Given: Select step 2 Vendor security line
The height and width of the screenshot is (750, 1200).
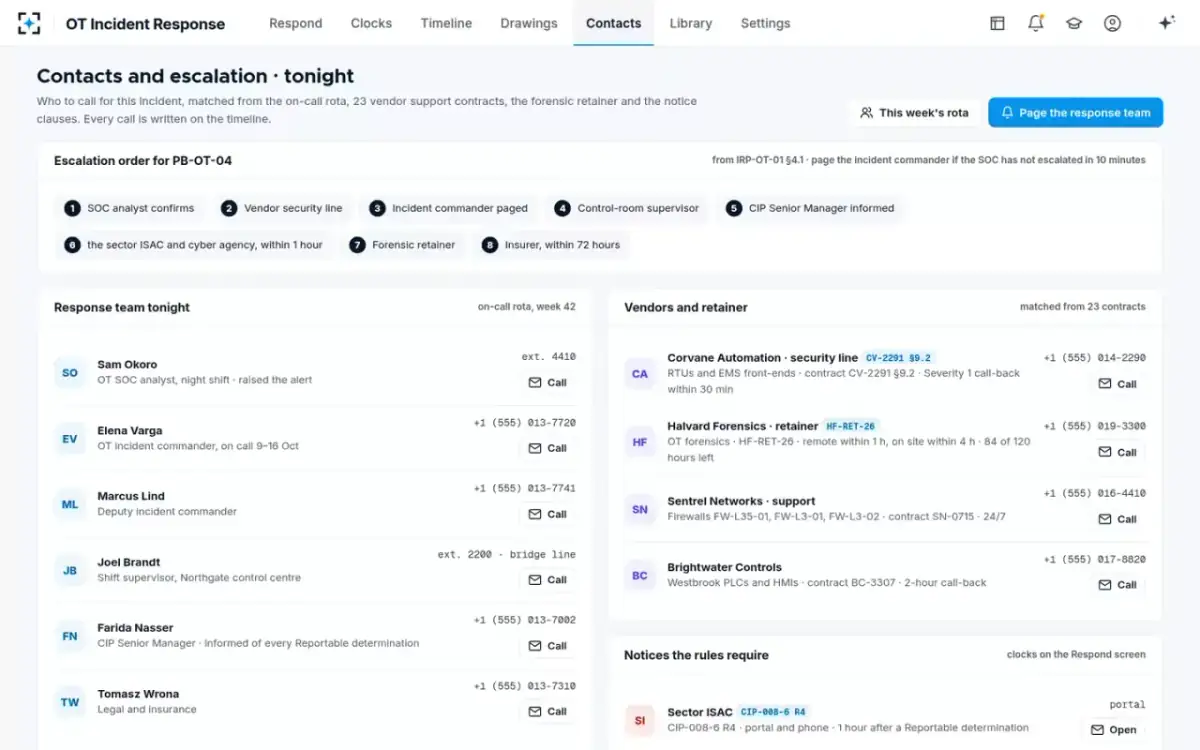Looking at the screenshot, I should click(282, 208).
